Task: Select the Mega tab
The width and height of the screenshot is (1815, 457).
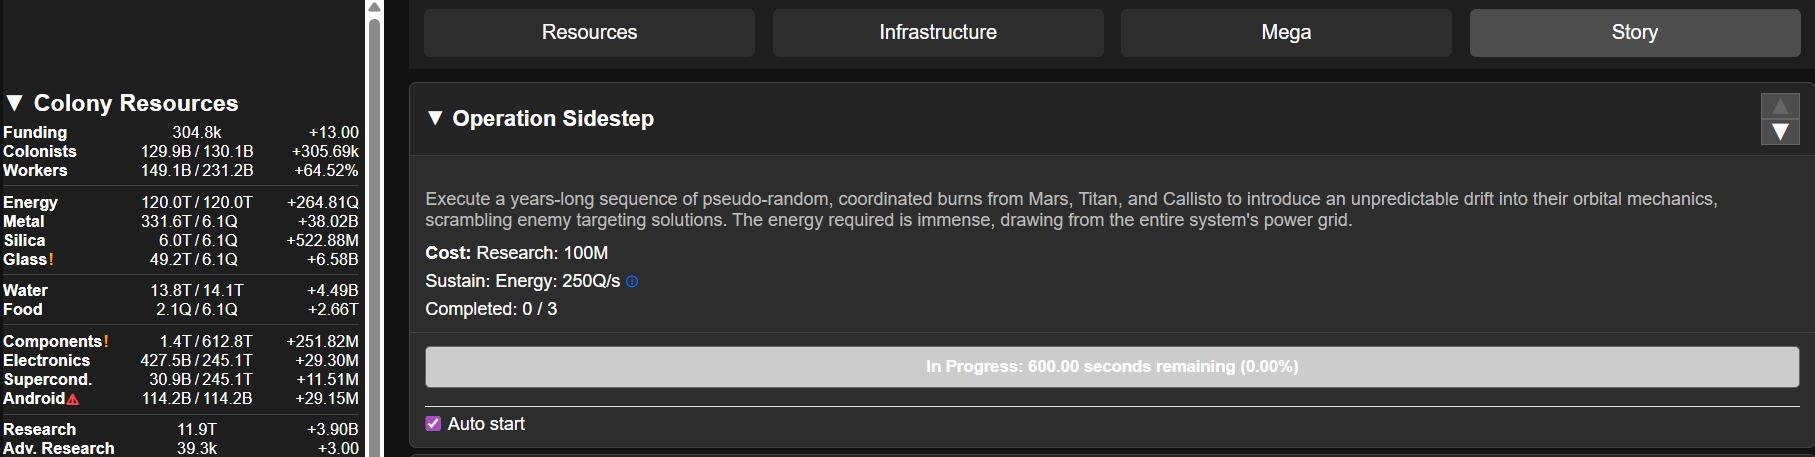Action: (x=1286, y=33)
